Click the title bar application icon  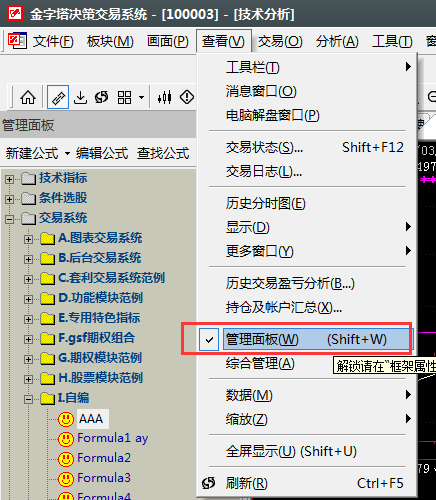[x=15, y=13]
